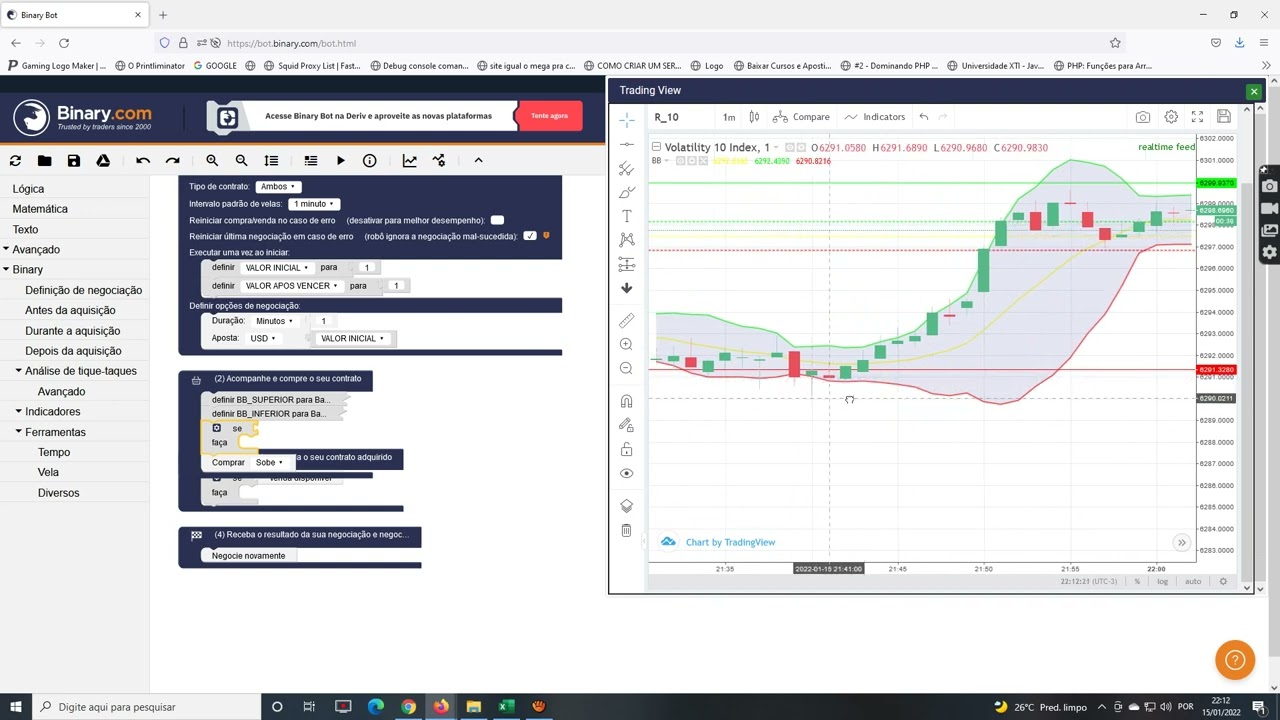Save the chart layout with the disk icon
The image size is (1280, 720).
[x=1223, y=117]
